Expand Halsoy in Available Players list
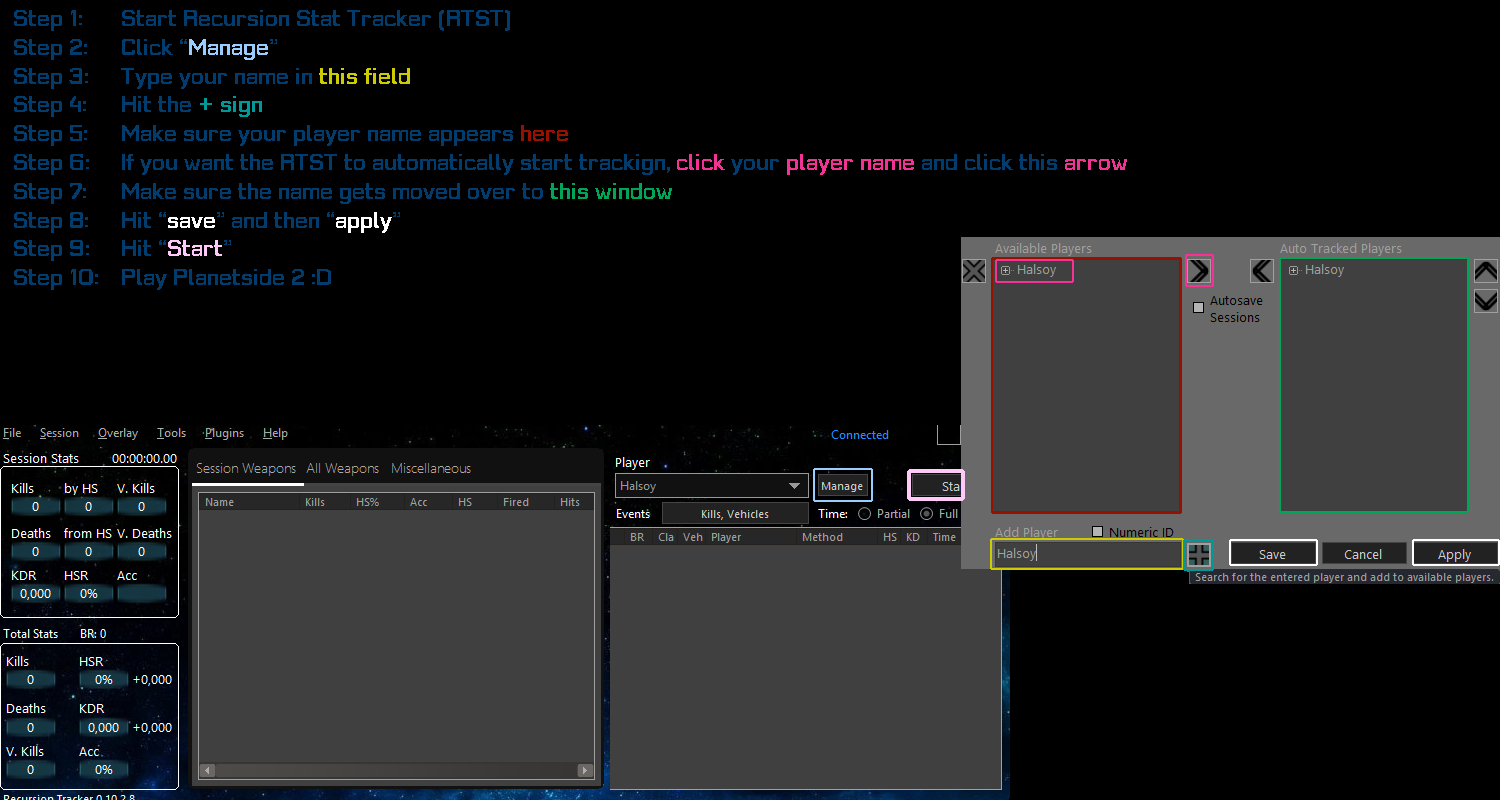The width and height of the screenshot is (1500, 800). (x=1006, y=271)
